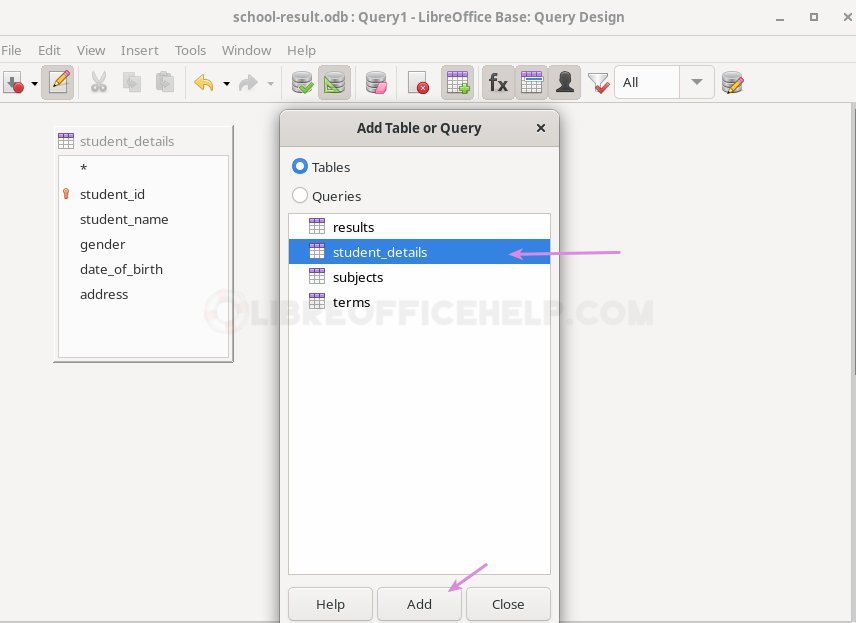Open Query Properties database-pencil icon
Screen dimensions: 856x623
pyautogui.click(x=733, y=82)
